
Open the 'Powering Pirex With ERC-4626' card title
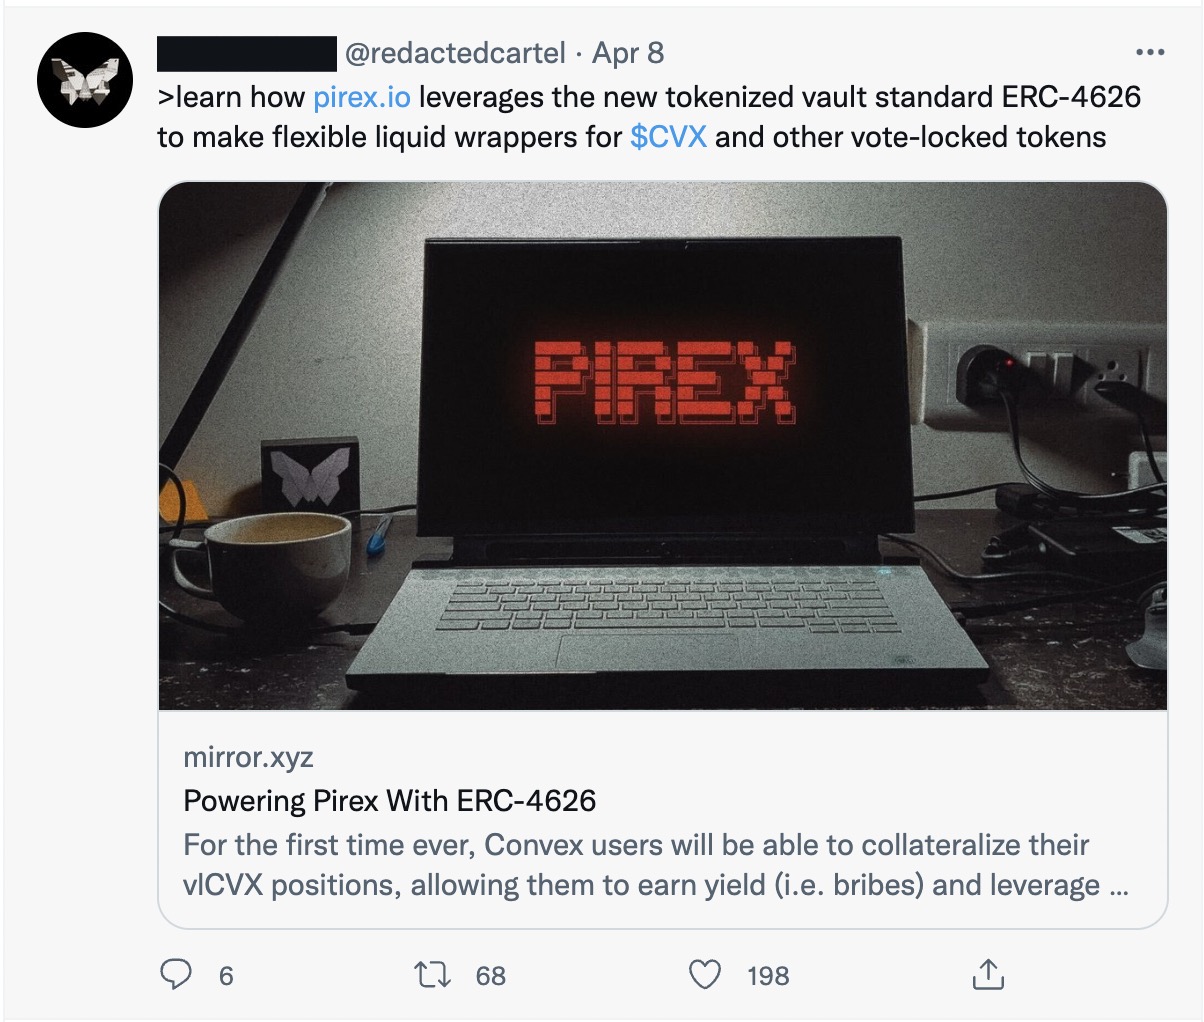click(390, 800)
